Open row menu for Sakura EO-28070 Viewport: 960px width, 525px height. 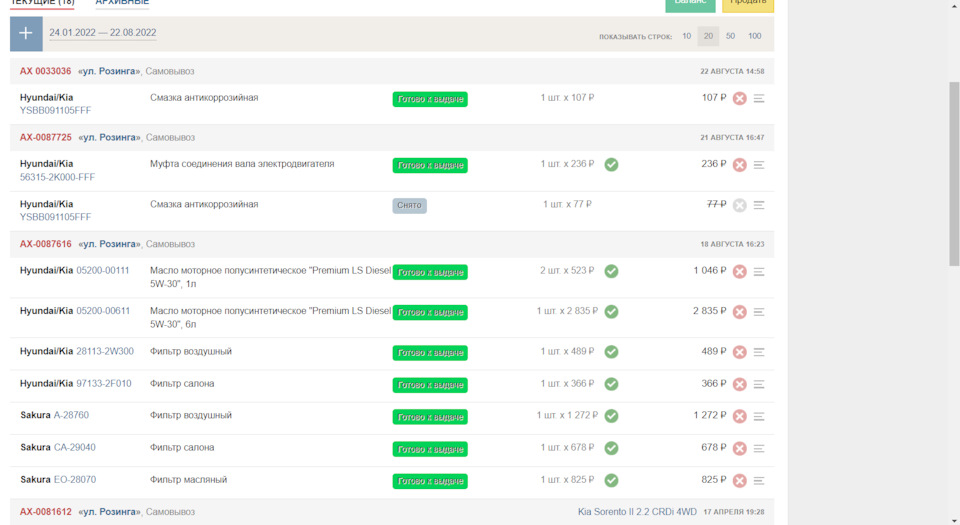[759, 480]
